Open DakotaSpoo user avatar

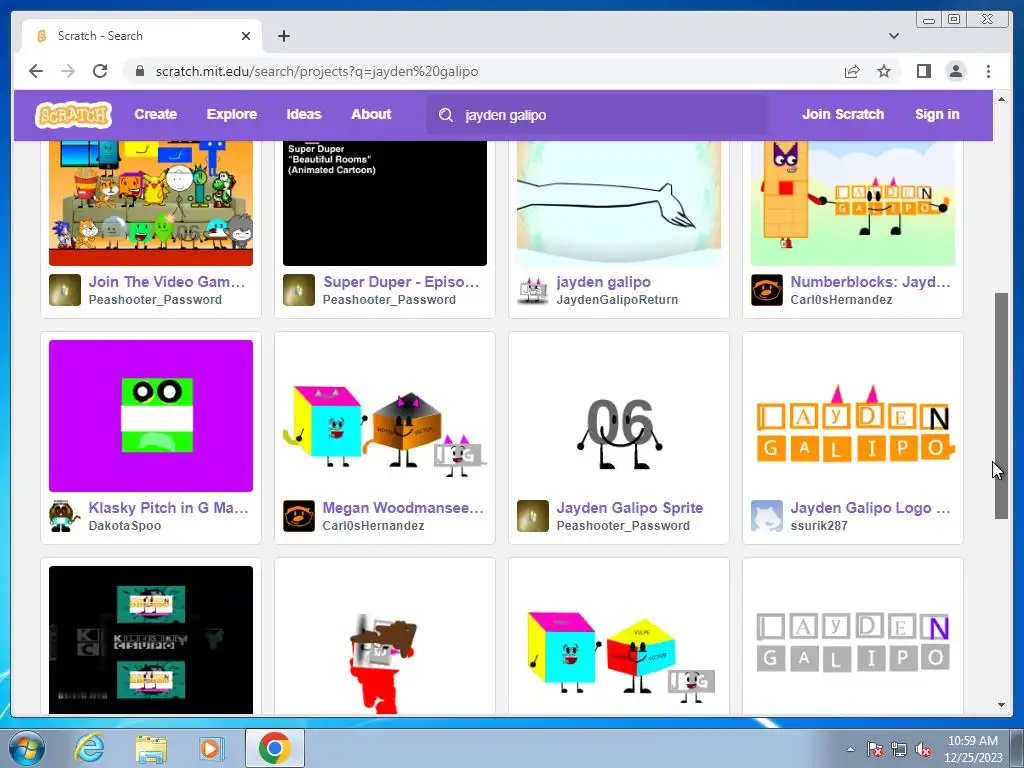(x=65, y=516)
